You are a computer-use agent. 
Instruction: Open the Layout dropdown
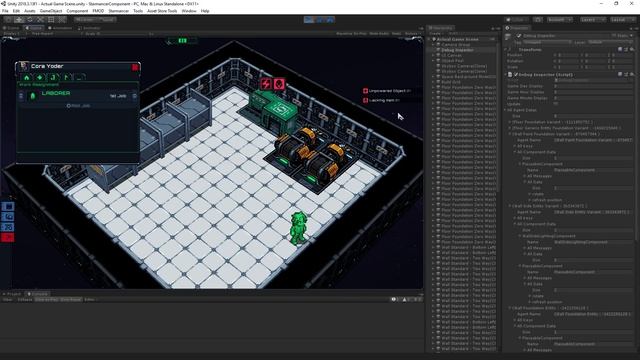point(622,20)
